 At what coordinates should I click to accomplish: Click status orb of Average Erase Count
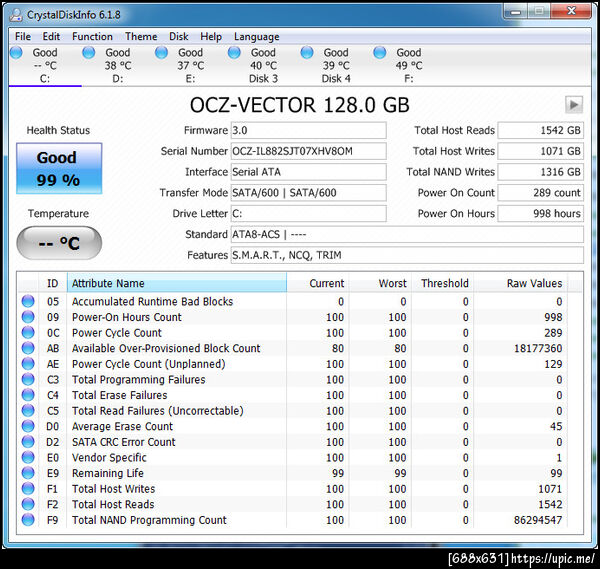click(x=28, y=426)
